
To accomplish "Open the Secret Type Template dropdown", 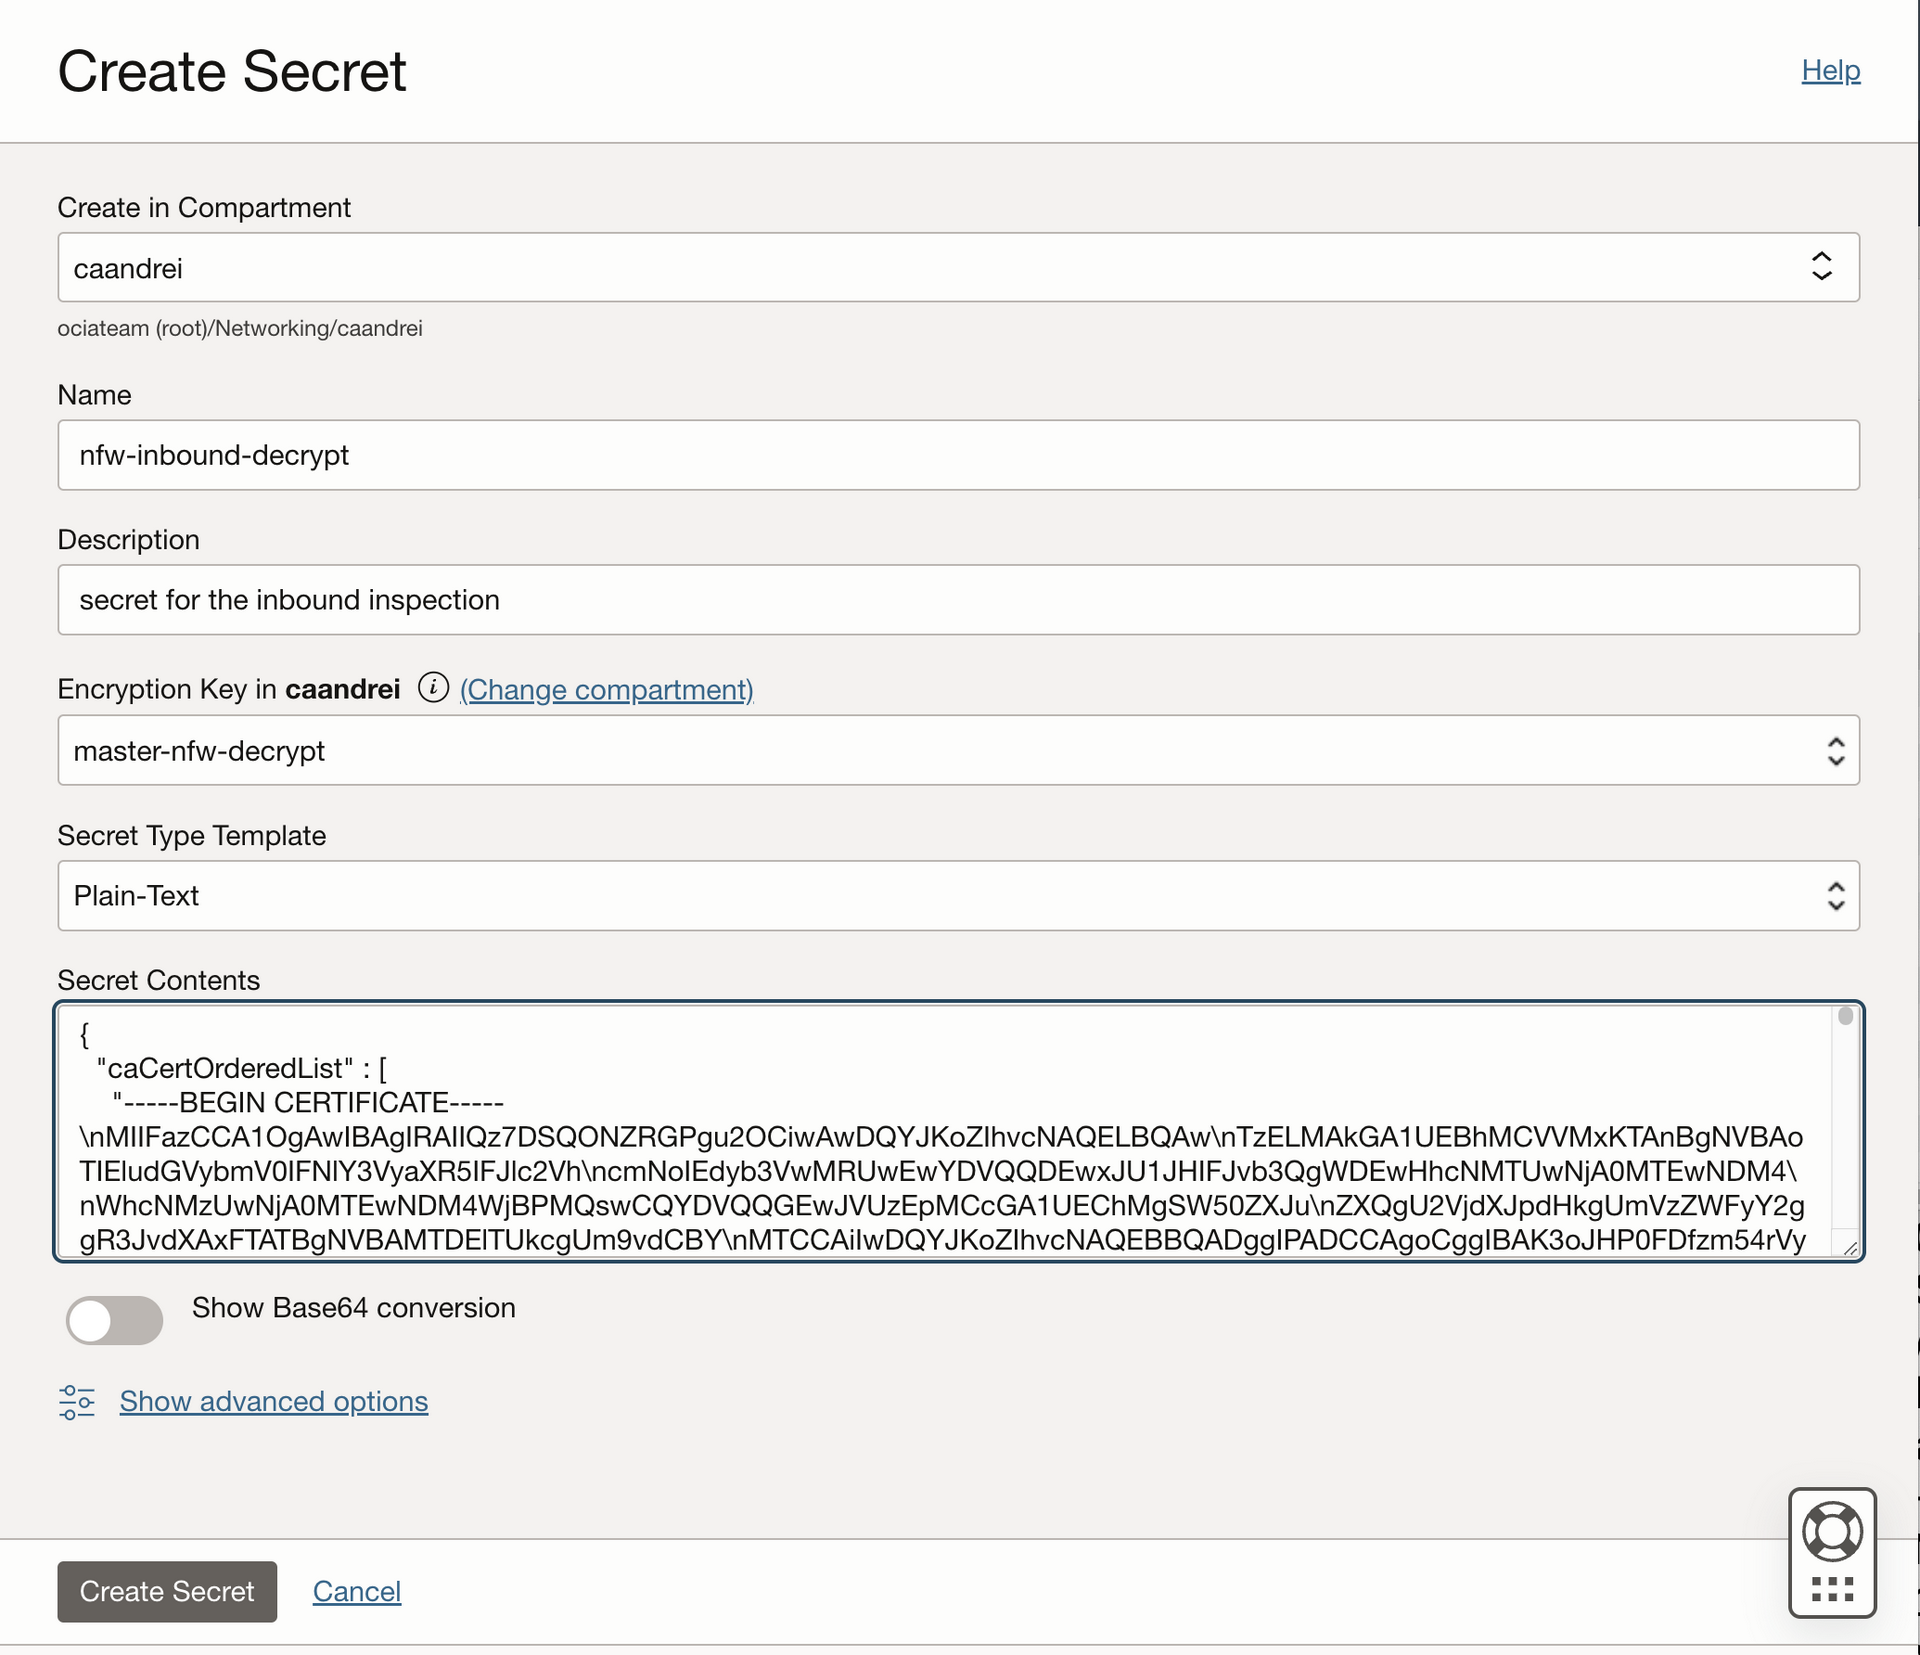I will point(958,896).
